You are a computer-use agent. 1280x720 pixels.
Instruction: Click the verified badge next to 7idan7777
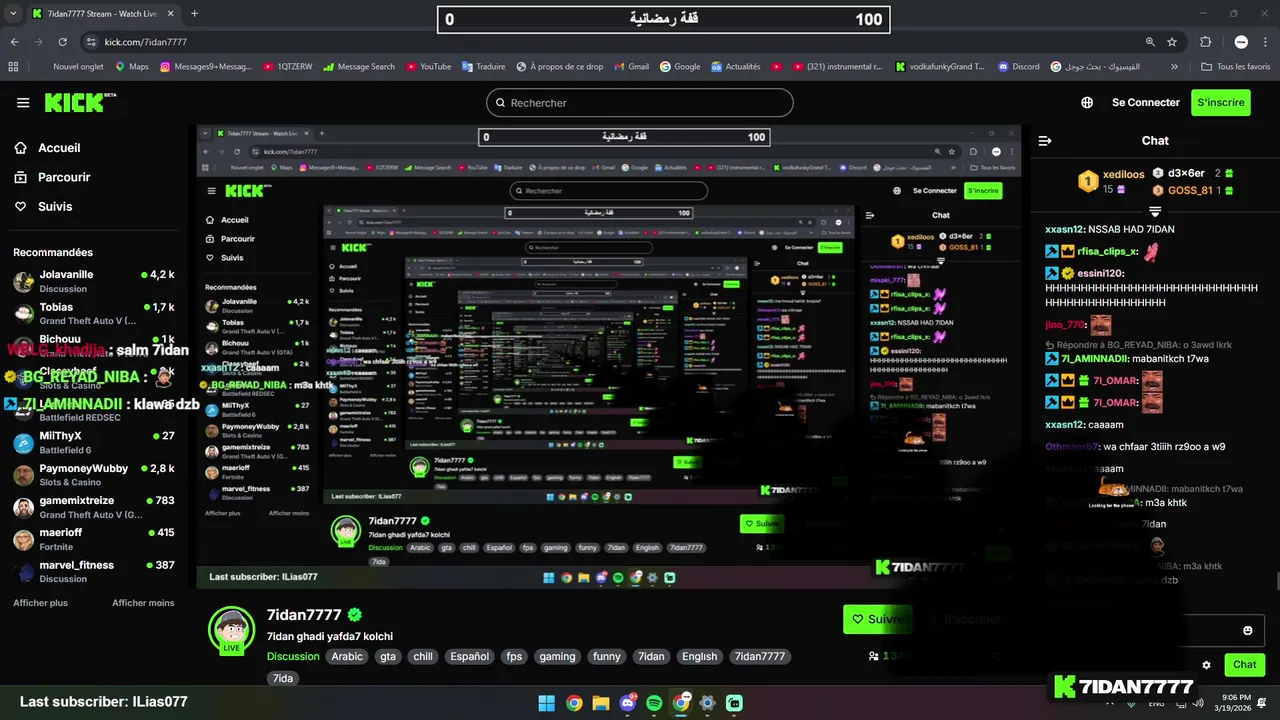click(x=355, y=615)
